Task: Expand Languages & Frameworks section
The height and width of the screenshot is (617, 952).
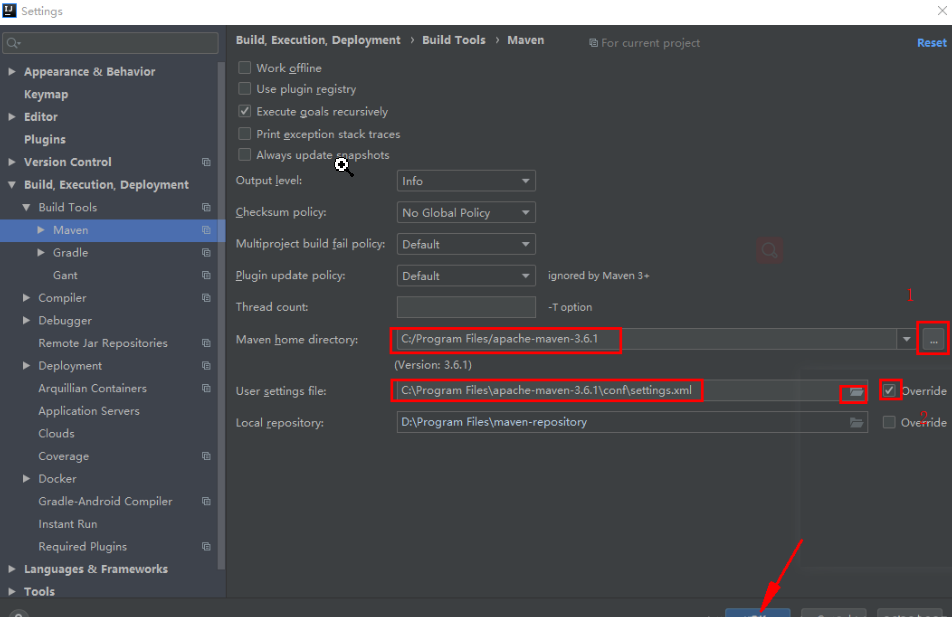Action: [12, 569]
